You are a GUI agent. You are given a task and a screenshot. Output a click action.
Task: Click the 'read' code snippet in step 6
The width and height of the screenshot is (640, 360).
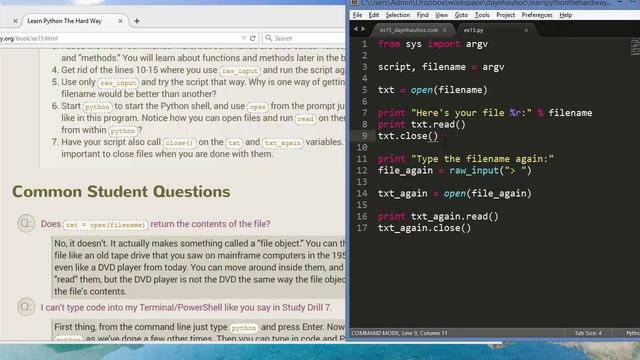[305, 119]
